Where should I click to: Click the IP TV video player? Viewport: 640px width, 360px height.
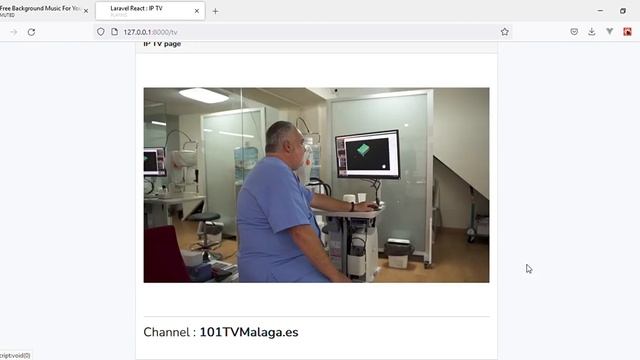coord(316,185)
